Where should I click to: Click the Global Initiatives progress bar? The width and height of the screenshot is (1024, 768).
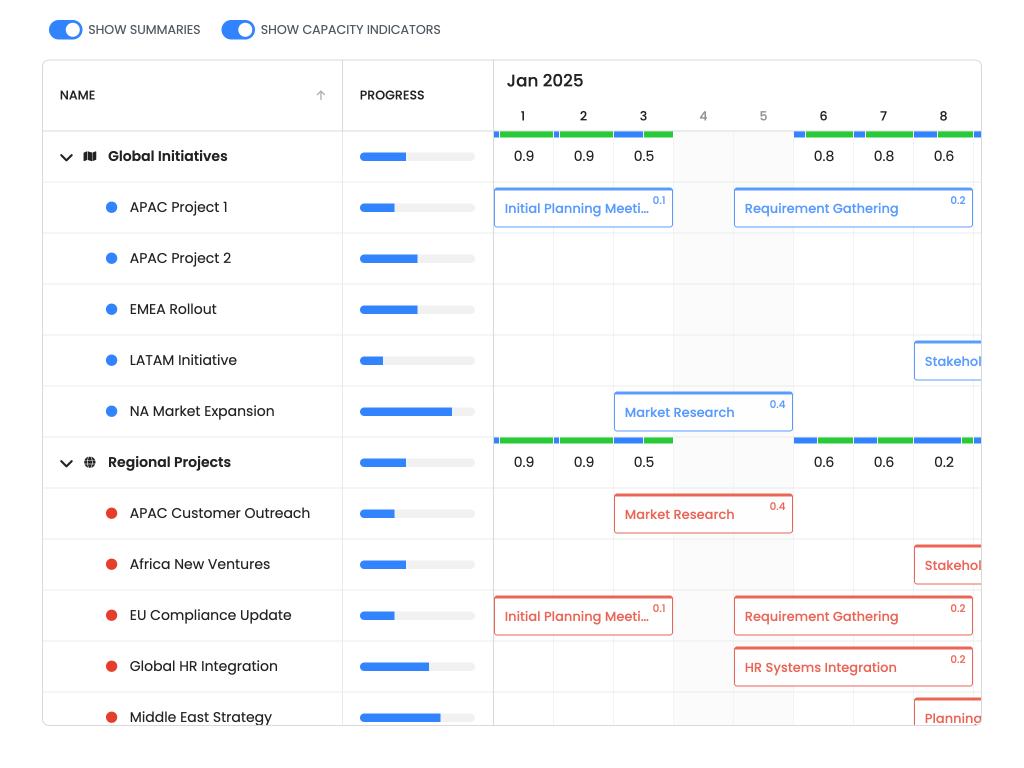tap(417, 157)
